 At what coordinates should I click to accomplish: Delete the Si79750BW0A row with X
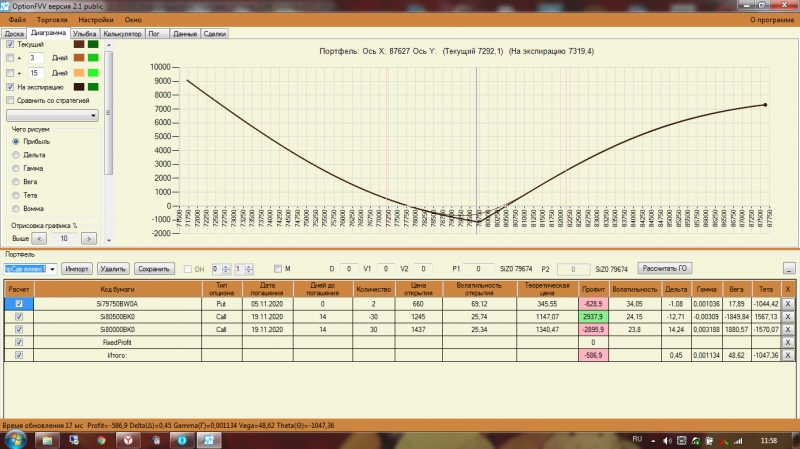(x=788, y=304)
